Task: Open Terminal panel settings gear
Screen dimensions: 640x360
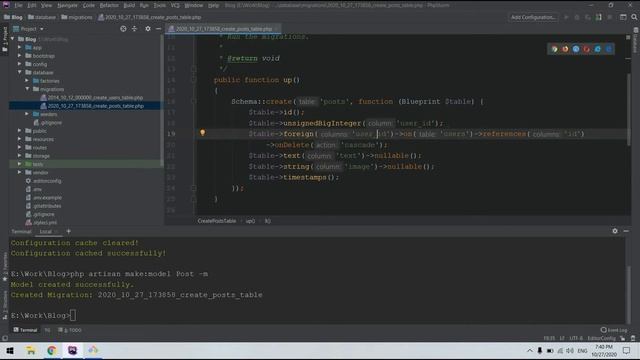Action: pyautogui.click(x=615, y=231)
